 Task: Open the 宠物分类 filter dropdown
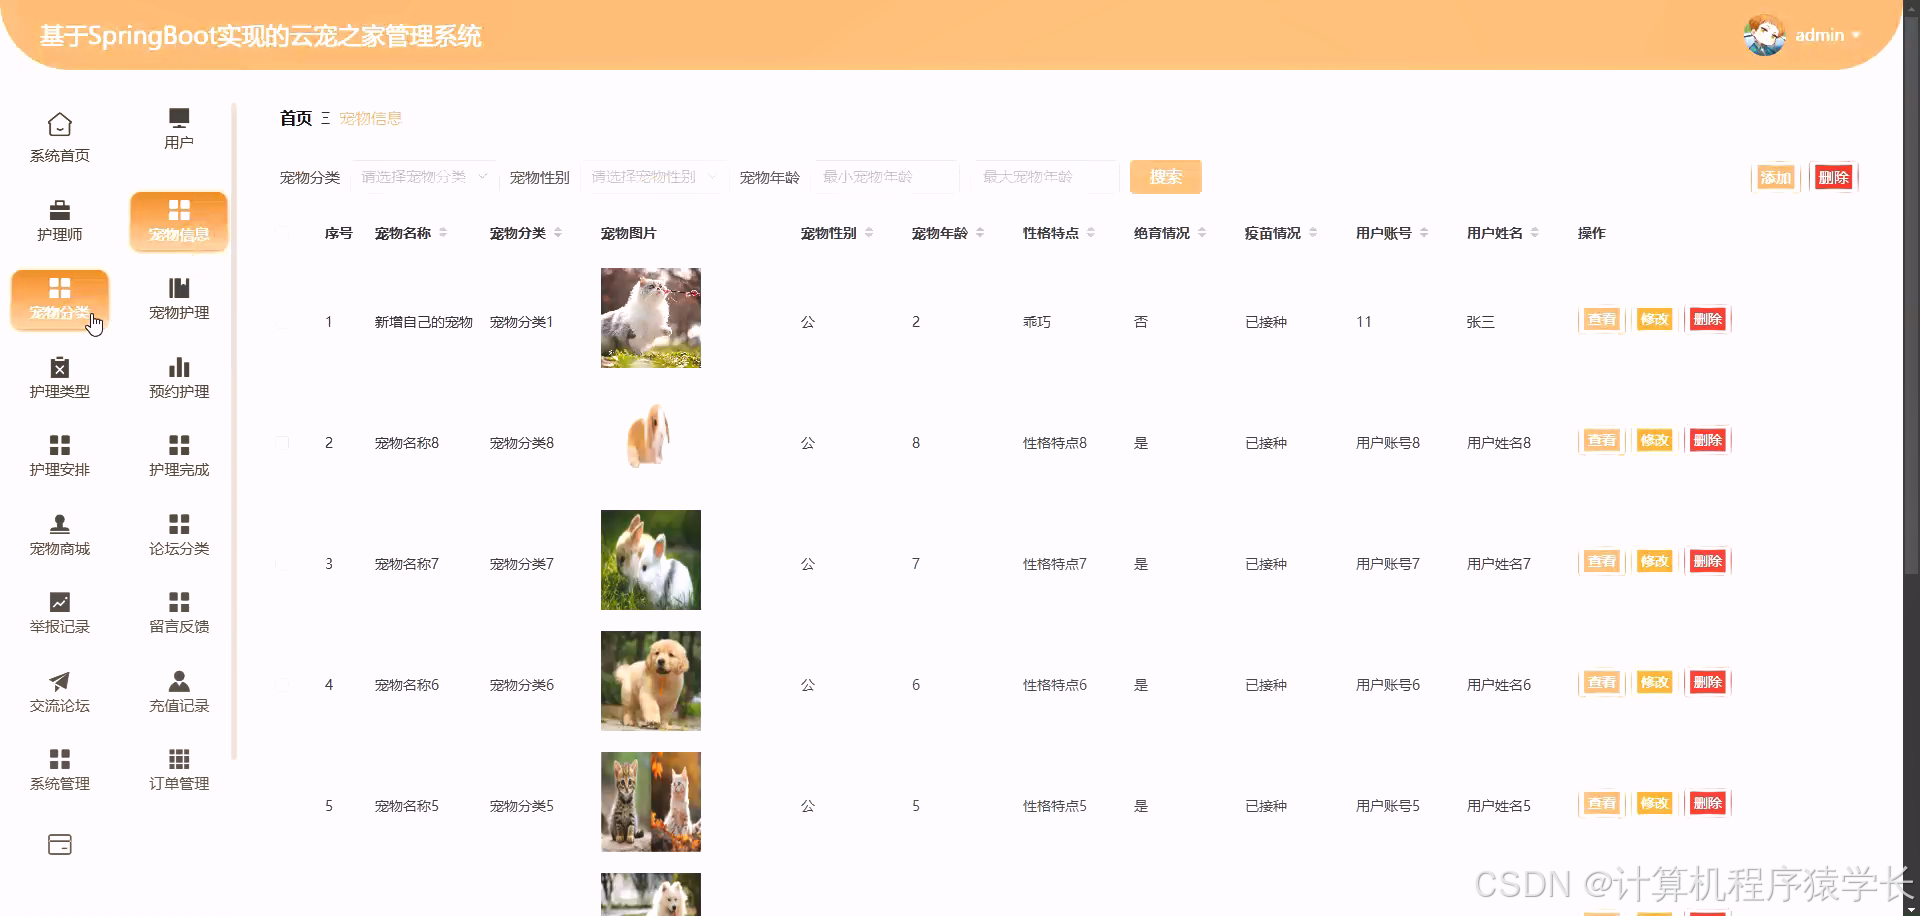pyautogui.click(x=423, y=176)
